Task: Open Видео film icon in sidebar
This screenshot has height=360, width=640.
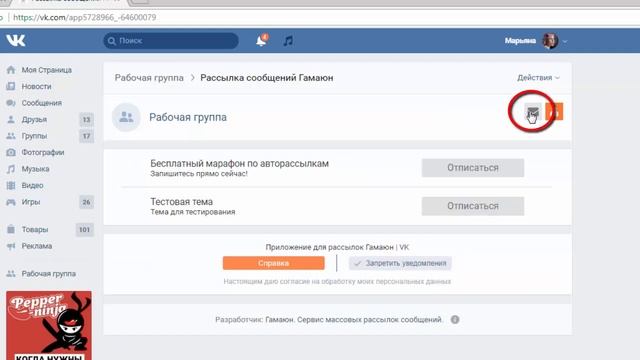Action: pos(11,185)
